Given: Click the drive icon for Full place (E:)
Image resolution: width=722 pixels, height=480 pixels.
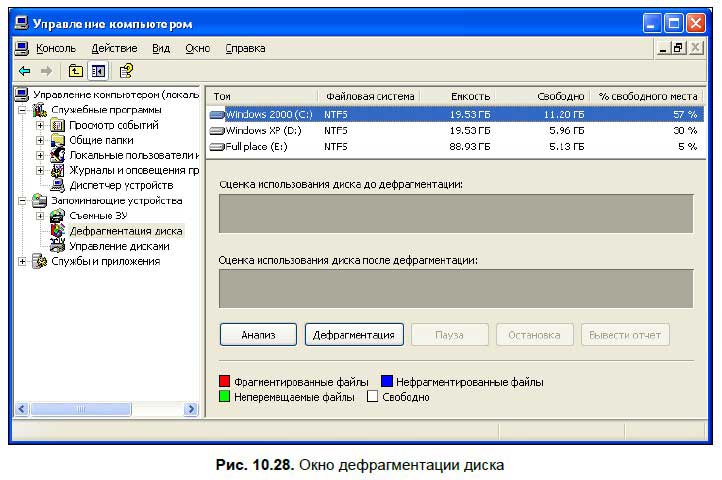Looking at the screenshot, I should coord(216,146).
